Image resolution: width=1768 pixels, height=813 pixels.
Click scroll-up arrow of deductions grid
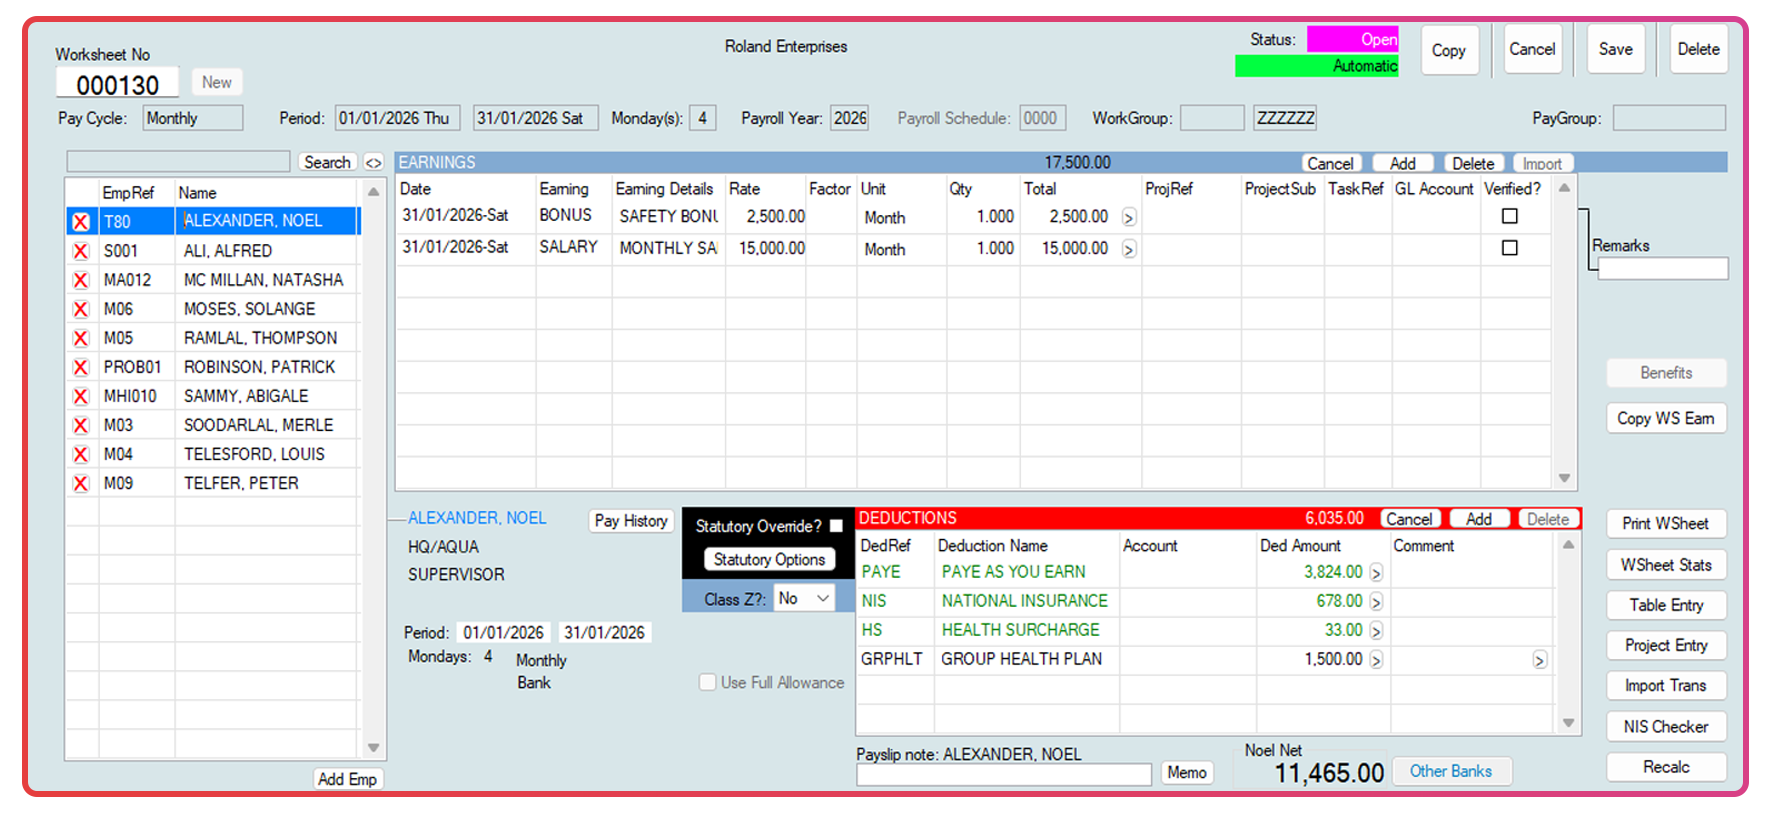click(1568, 545)
